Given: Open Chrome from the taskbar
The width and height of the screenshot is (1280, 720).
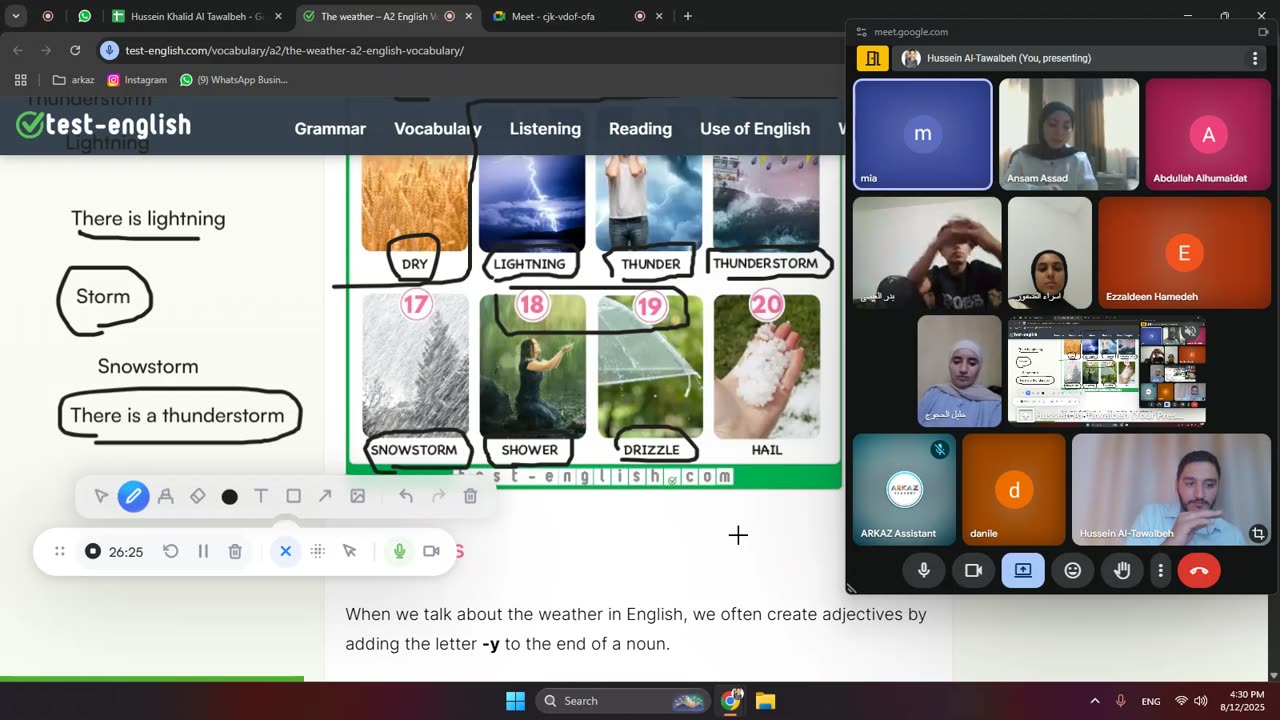Looking at the screenshot, I should click(731, 701).
